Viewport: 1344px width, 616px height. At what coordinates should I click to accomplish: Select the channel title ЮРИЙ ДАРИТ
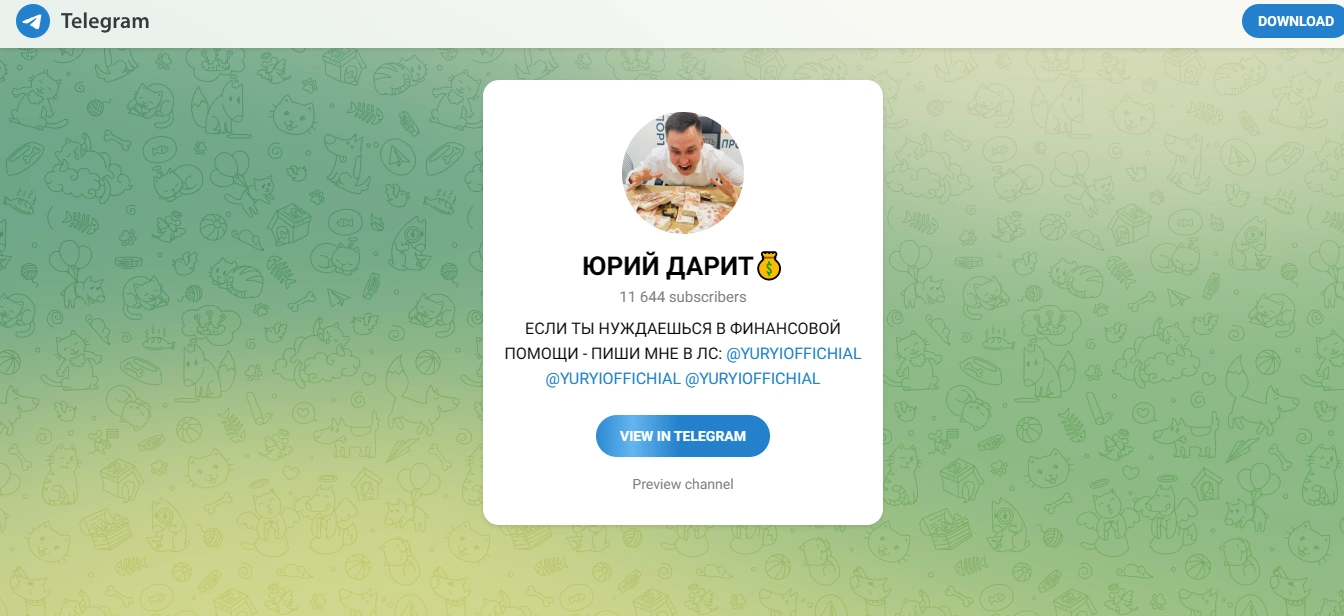point(667,267)
